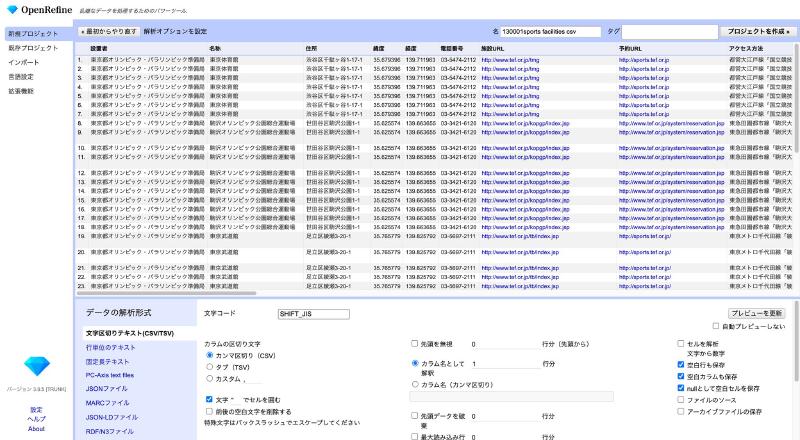Focus the header line count field
800x440 pixels.
(505, 364)
